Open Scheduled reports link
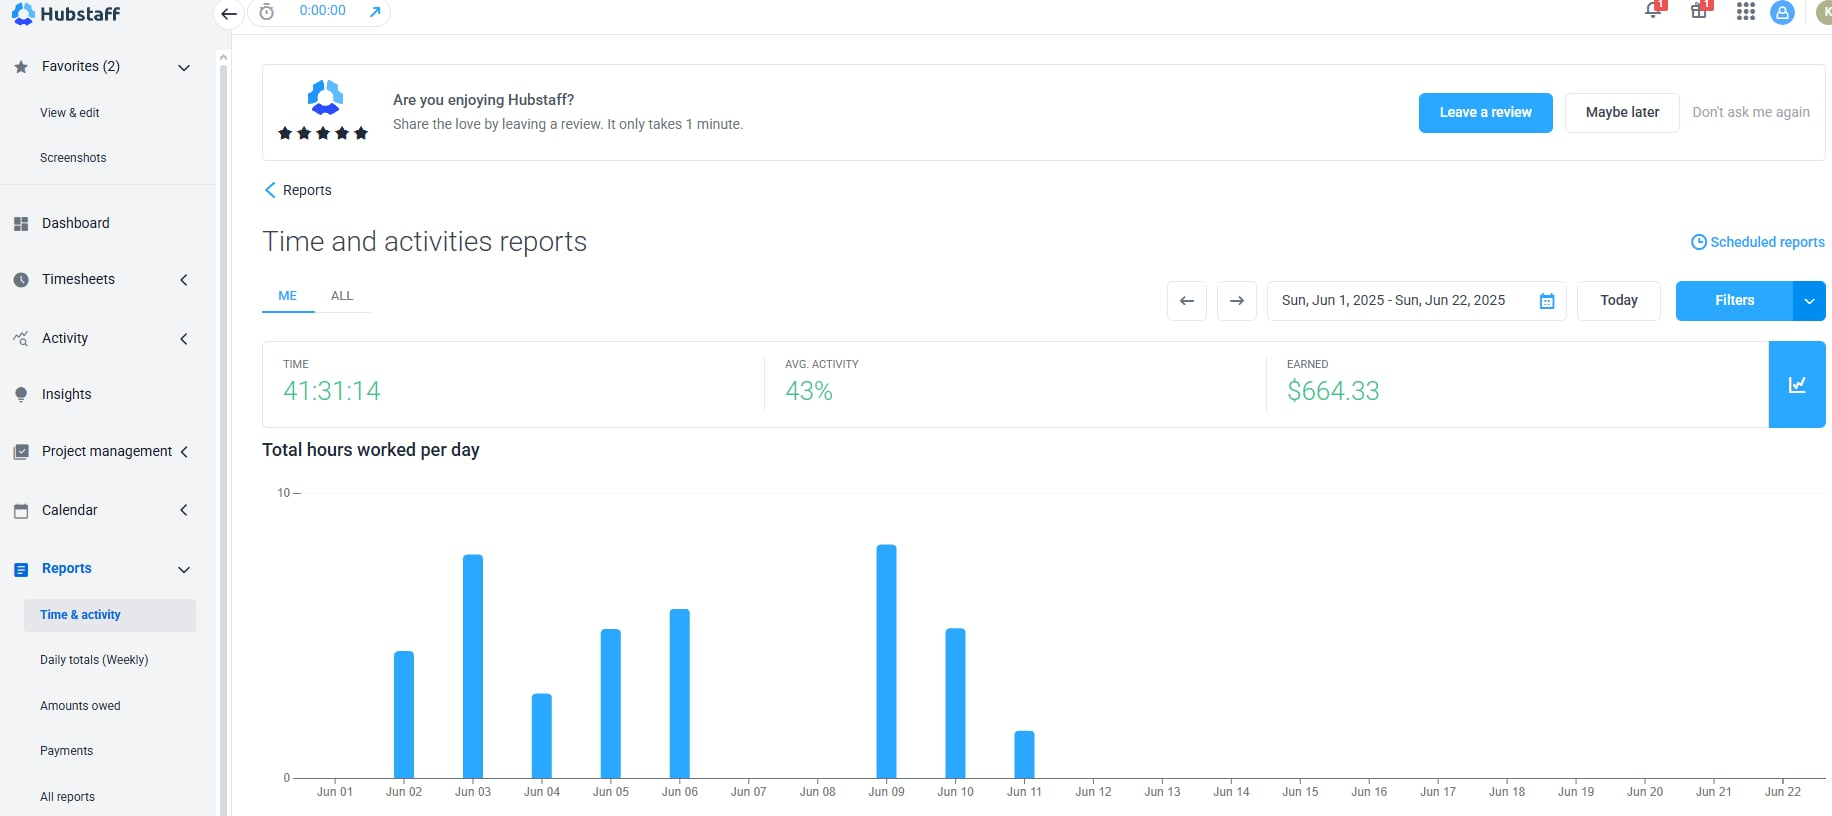Viewport: 1832px width, 816px height. click(1757, 242)
